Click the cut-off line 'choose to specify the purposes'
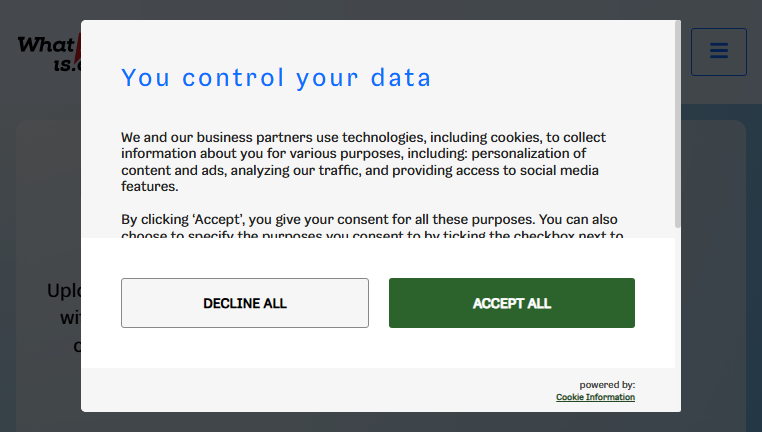Image resolution: width=762 pixels, height=432 pixels. point(372,234)
